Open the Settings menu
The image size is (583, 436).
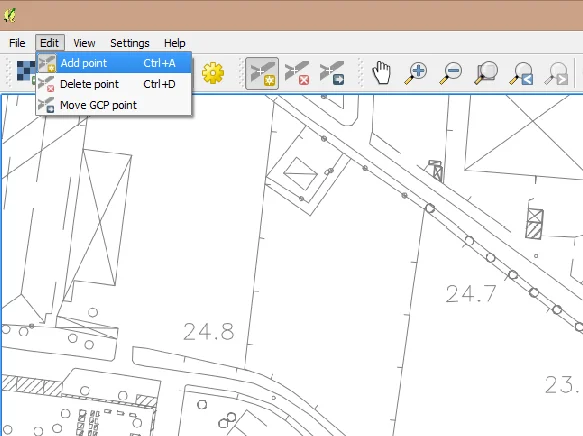(x=130, y=43)
